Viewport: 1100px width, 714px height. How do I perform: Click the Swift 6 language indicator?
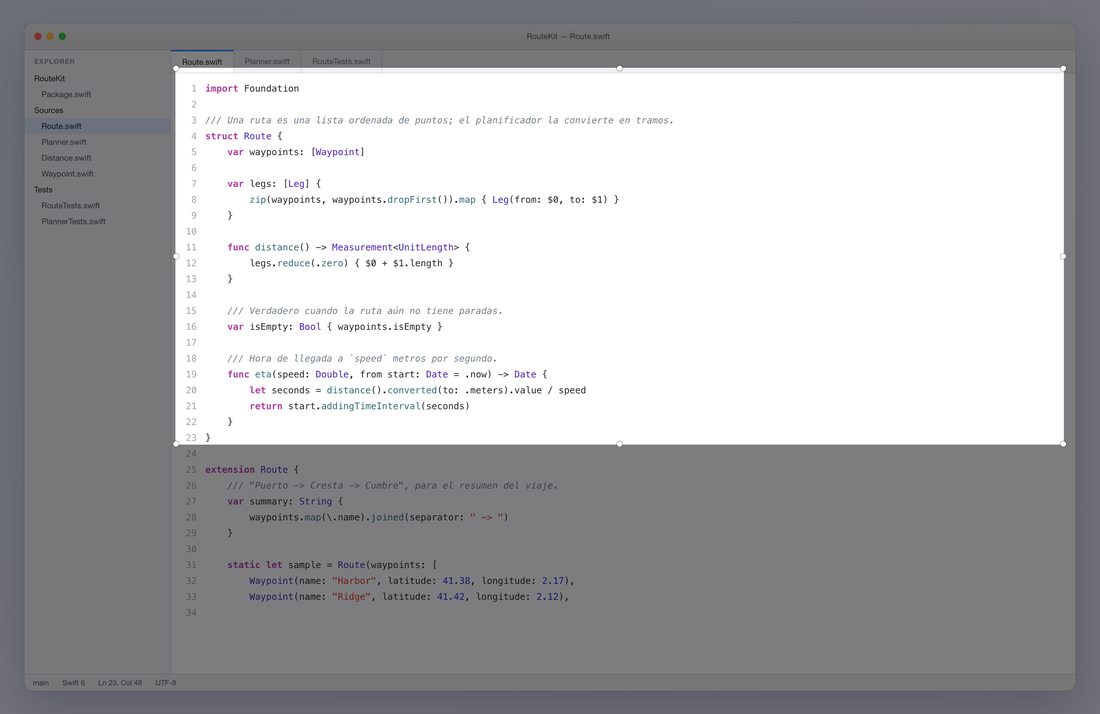point(73,682)
